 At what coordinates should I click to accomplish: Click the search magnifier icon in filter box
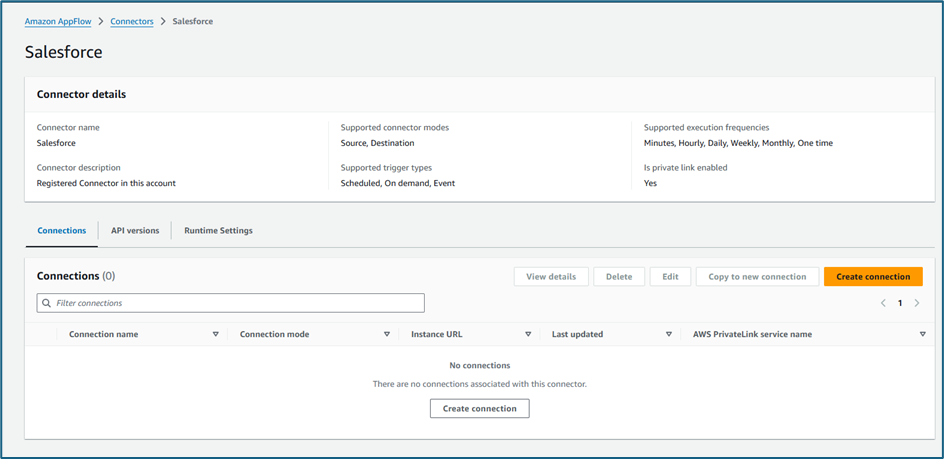[47, 303]
